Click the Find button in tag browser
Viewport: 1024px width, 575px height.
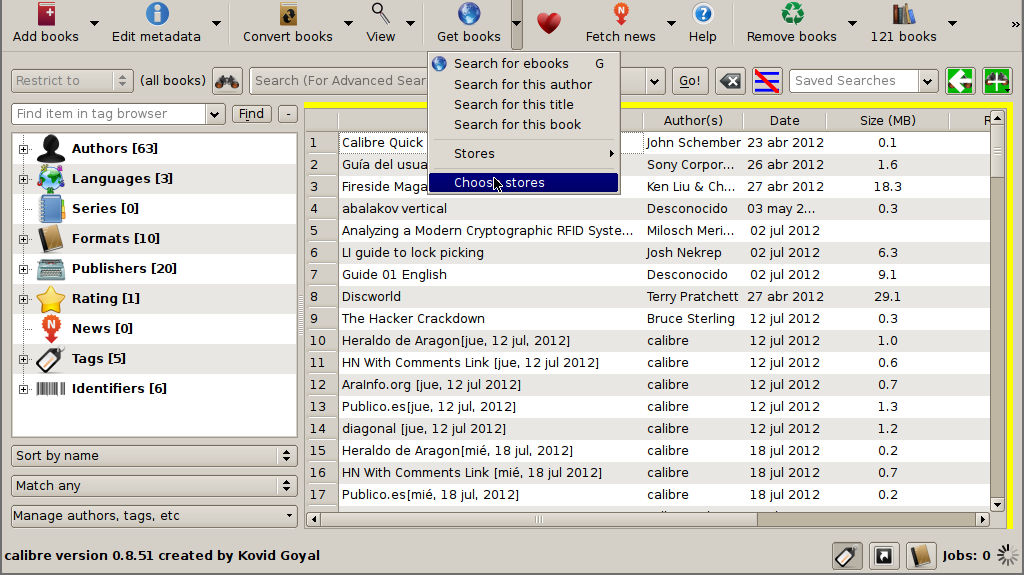[251, 114]
